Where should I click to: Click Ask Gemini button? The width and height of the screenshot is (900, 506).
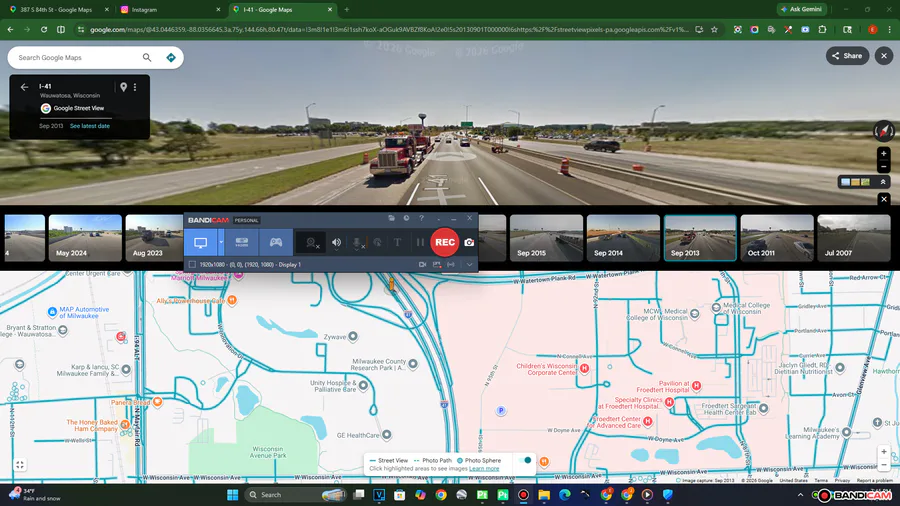[x=801, y=9]
